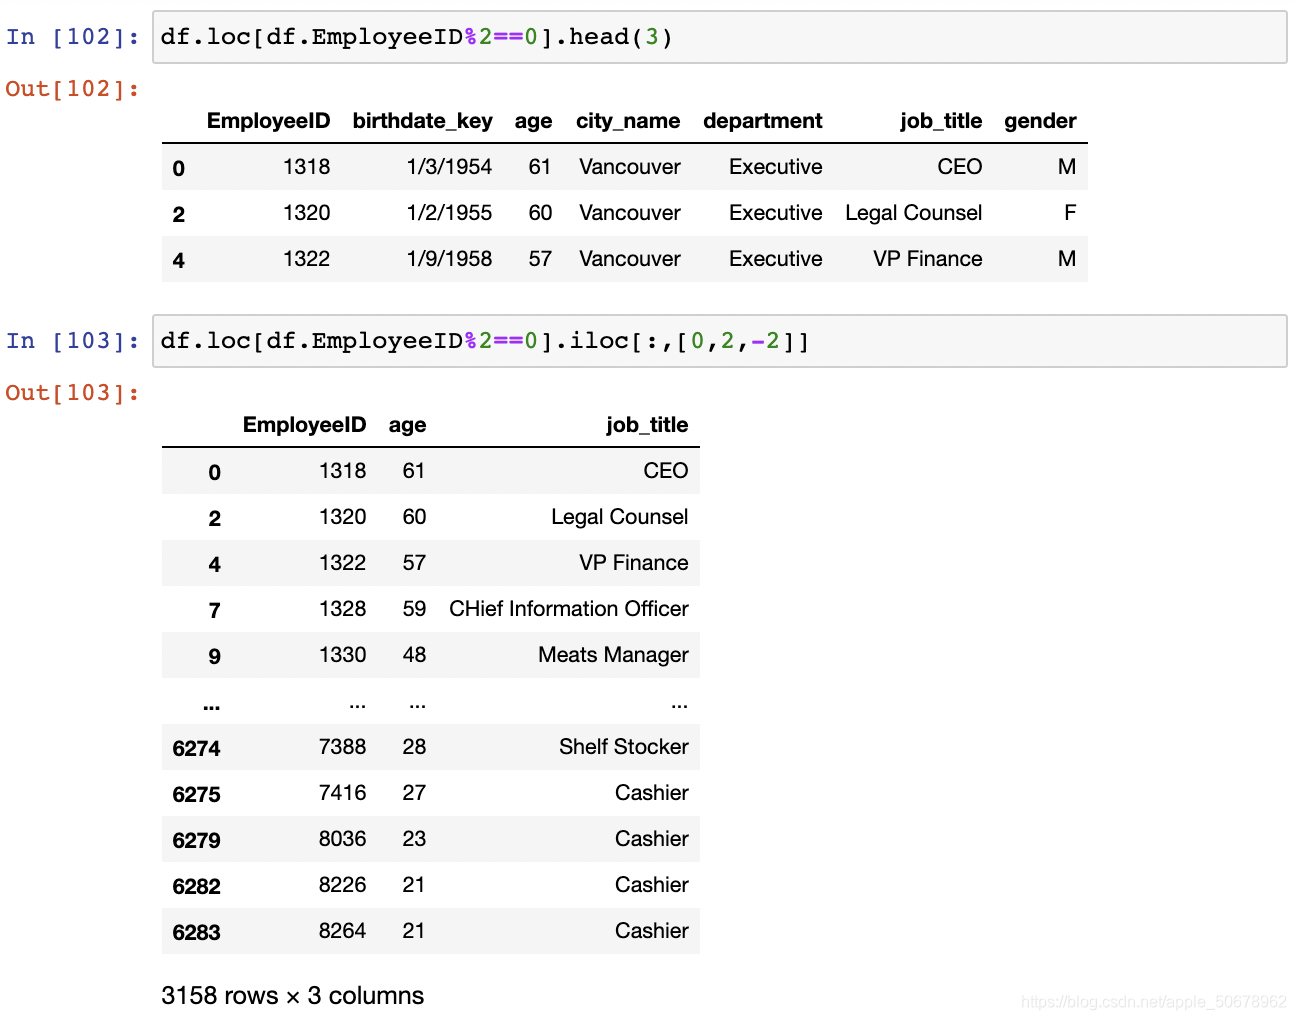Select the Out[102] prompt label
Screen dimensions: 1296x1020
[72, 89]
